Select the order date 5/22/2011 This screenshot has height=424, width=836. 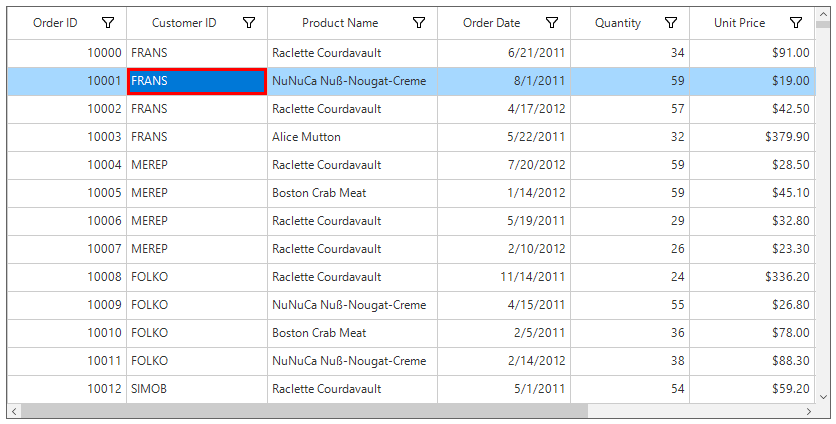click(504, 137)
